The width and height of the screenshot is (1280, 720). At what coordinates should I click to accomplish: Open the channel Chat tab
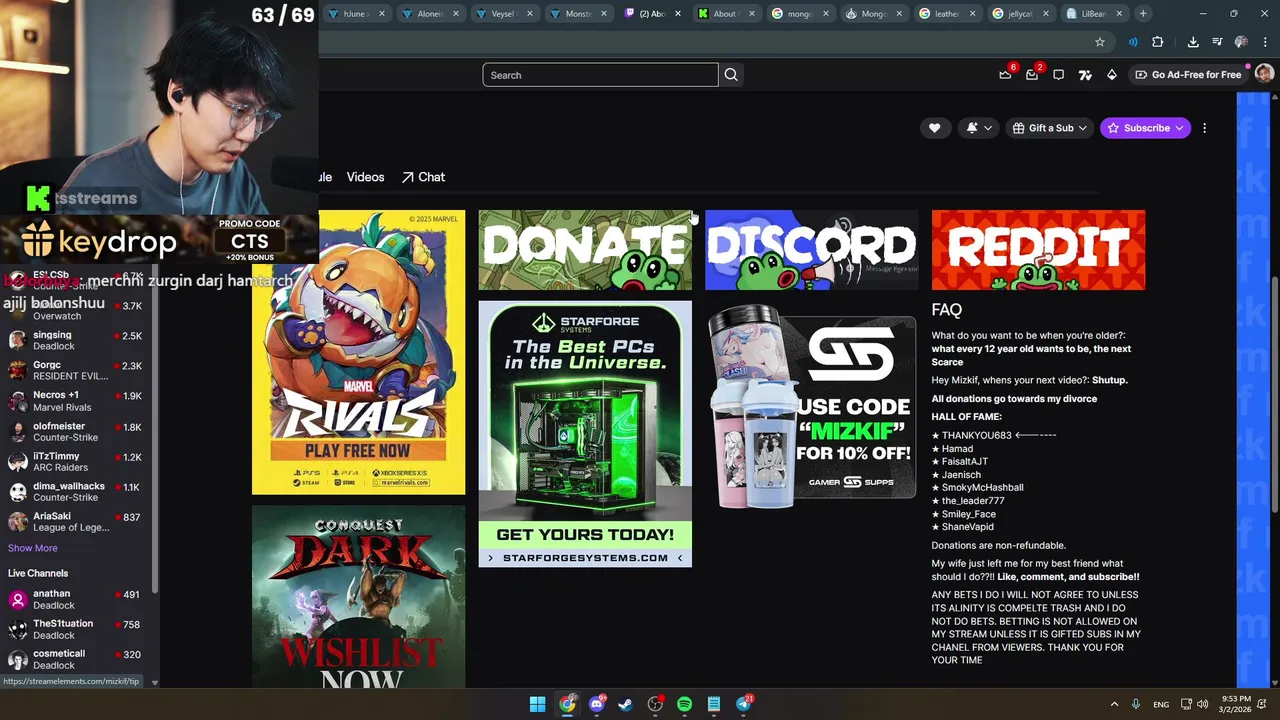423,177
